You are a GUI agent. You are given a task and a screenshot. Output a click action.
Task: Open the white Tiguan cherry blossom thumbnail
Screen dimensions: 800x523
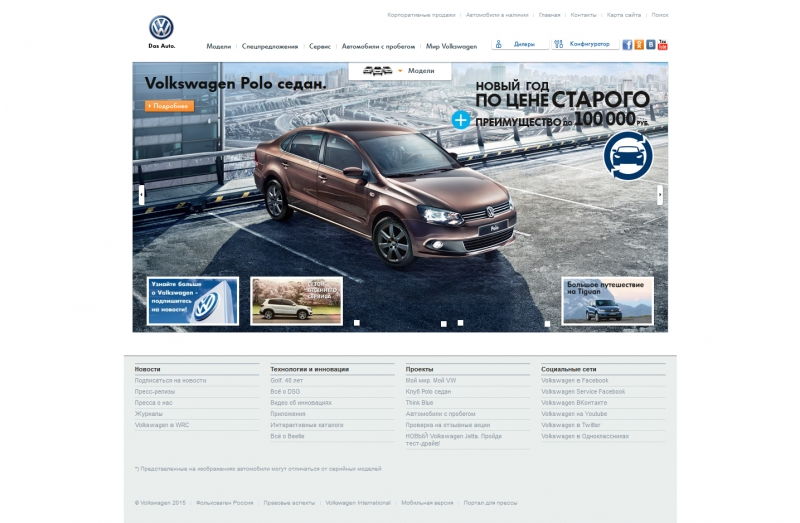pos(296,301)
